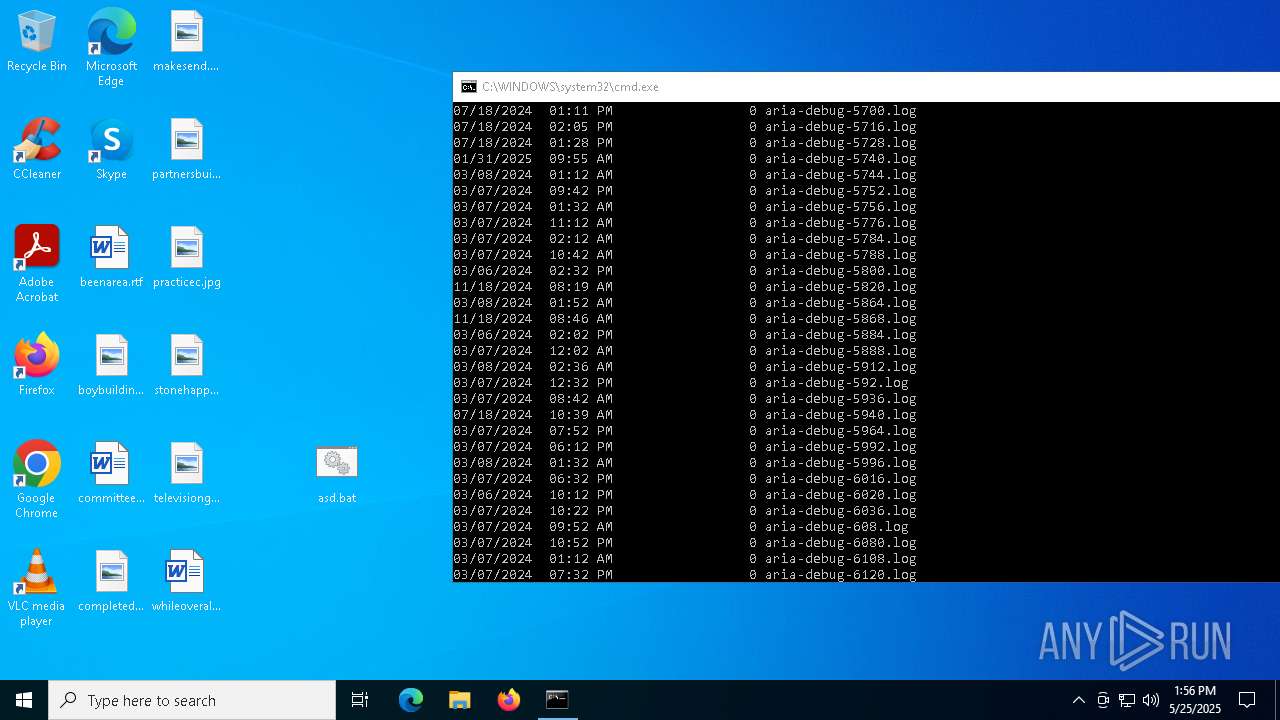Open File Explorer from the taskbar

(459, 700)
